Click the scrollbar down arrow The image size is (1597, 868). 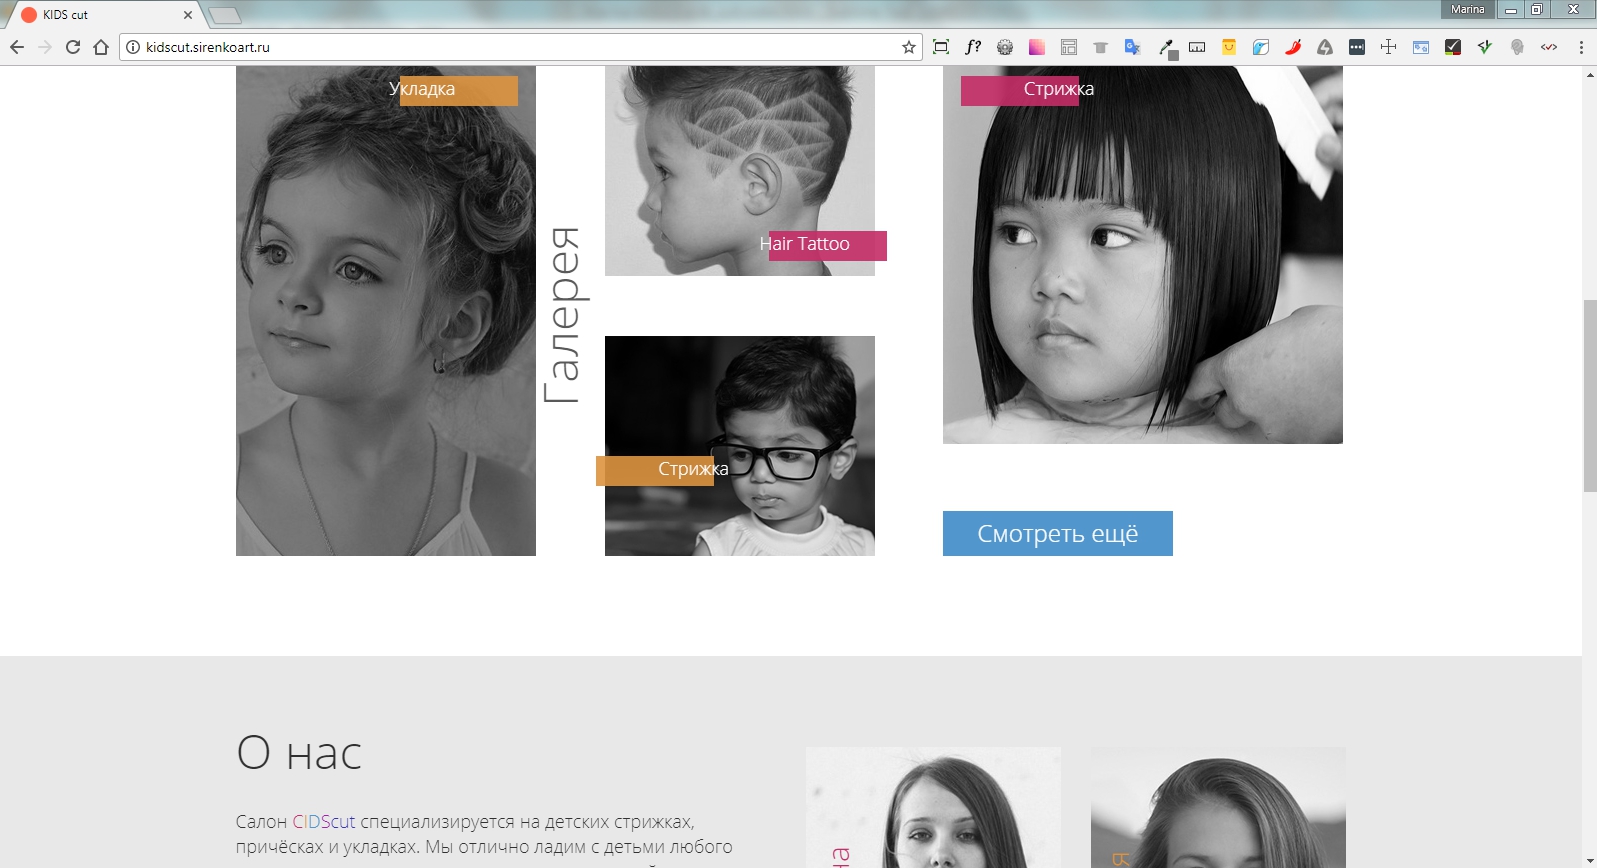tap(1589, 860)
